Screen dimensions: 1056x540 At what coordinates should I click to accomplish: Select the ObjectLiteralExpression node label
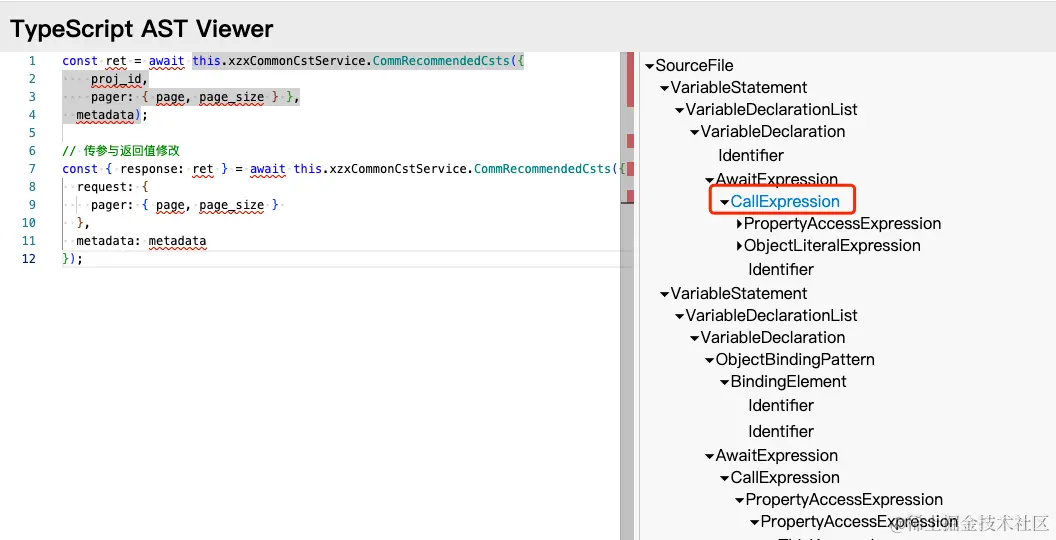click(x=832, y=245)
